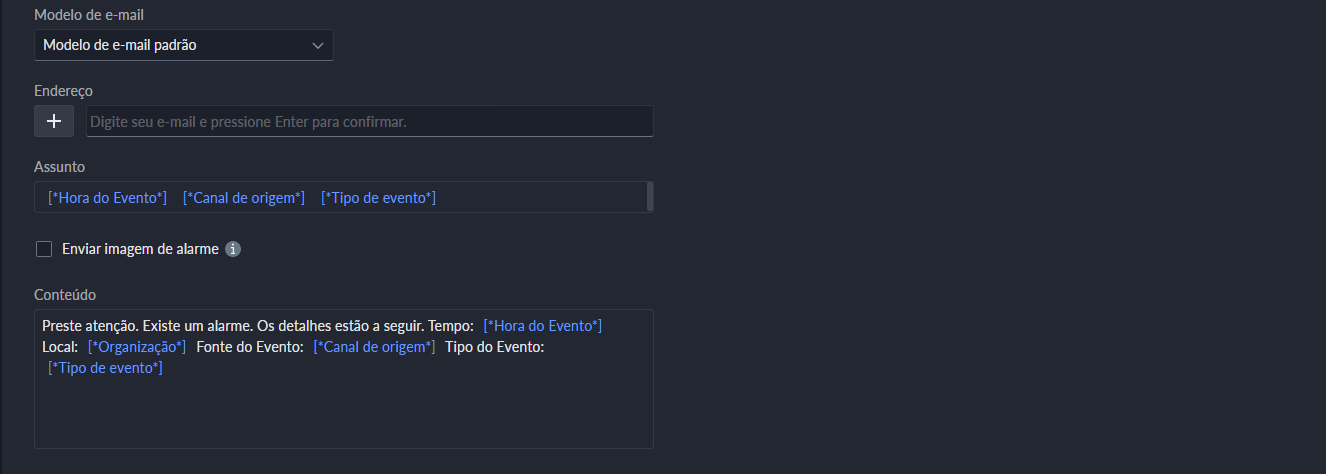Click the plus icon to add an address

pyautogui.click(x=54, y=121)
